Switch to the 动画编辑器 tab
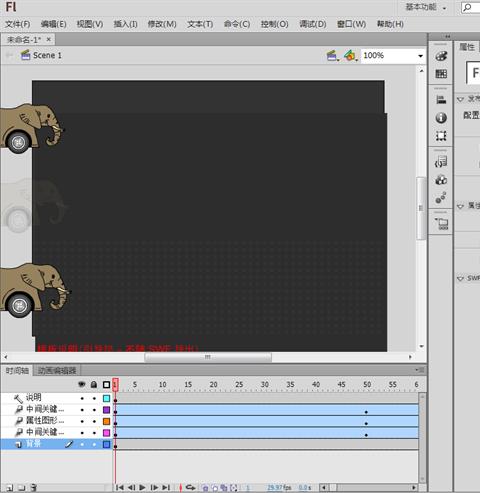Screen dimensions: 480x493 click(x=57, y=370)
